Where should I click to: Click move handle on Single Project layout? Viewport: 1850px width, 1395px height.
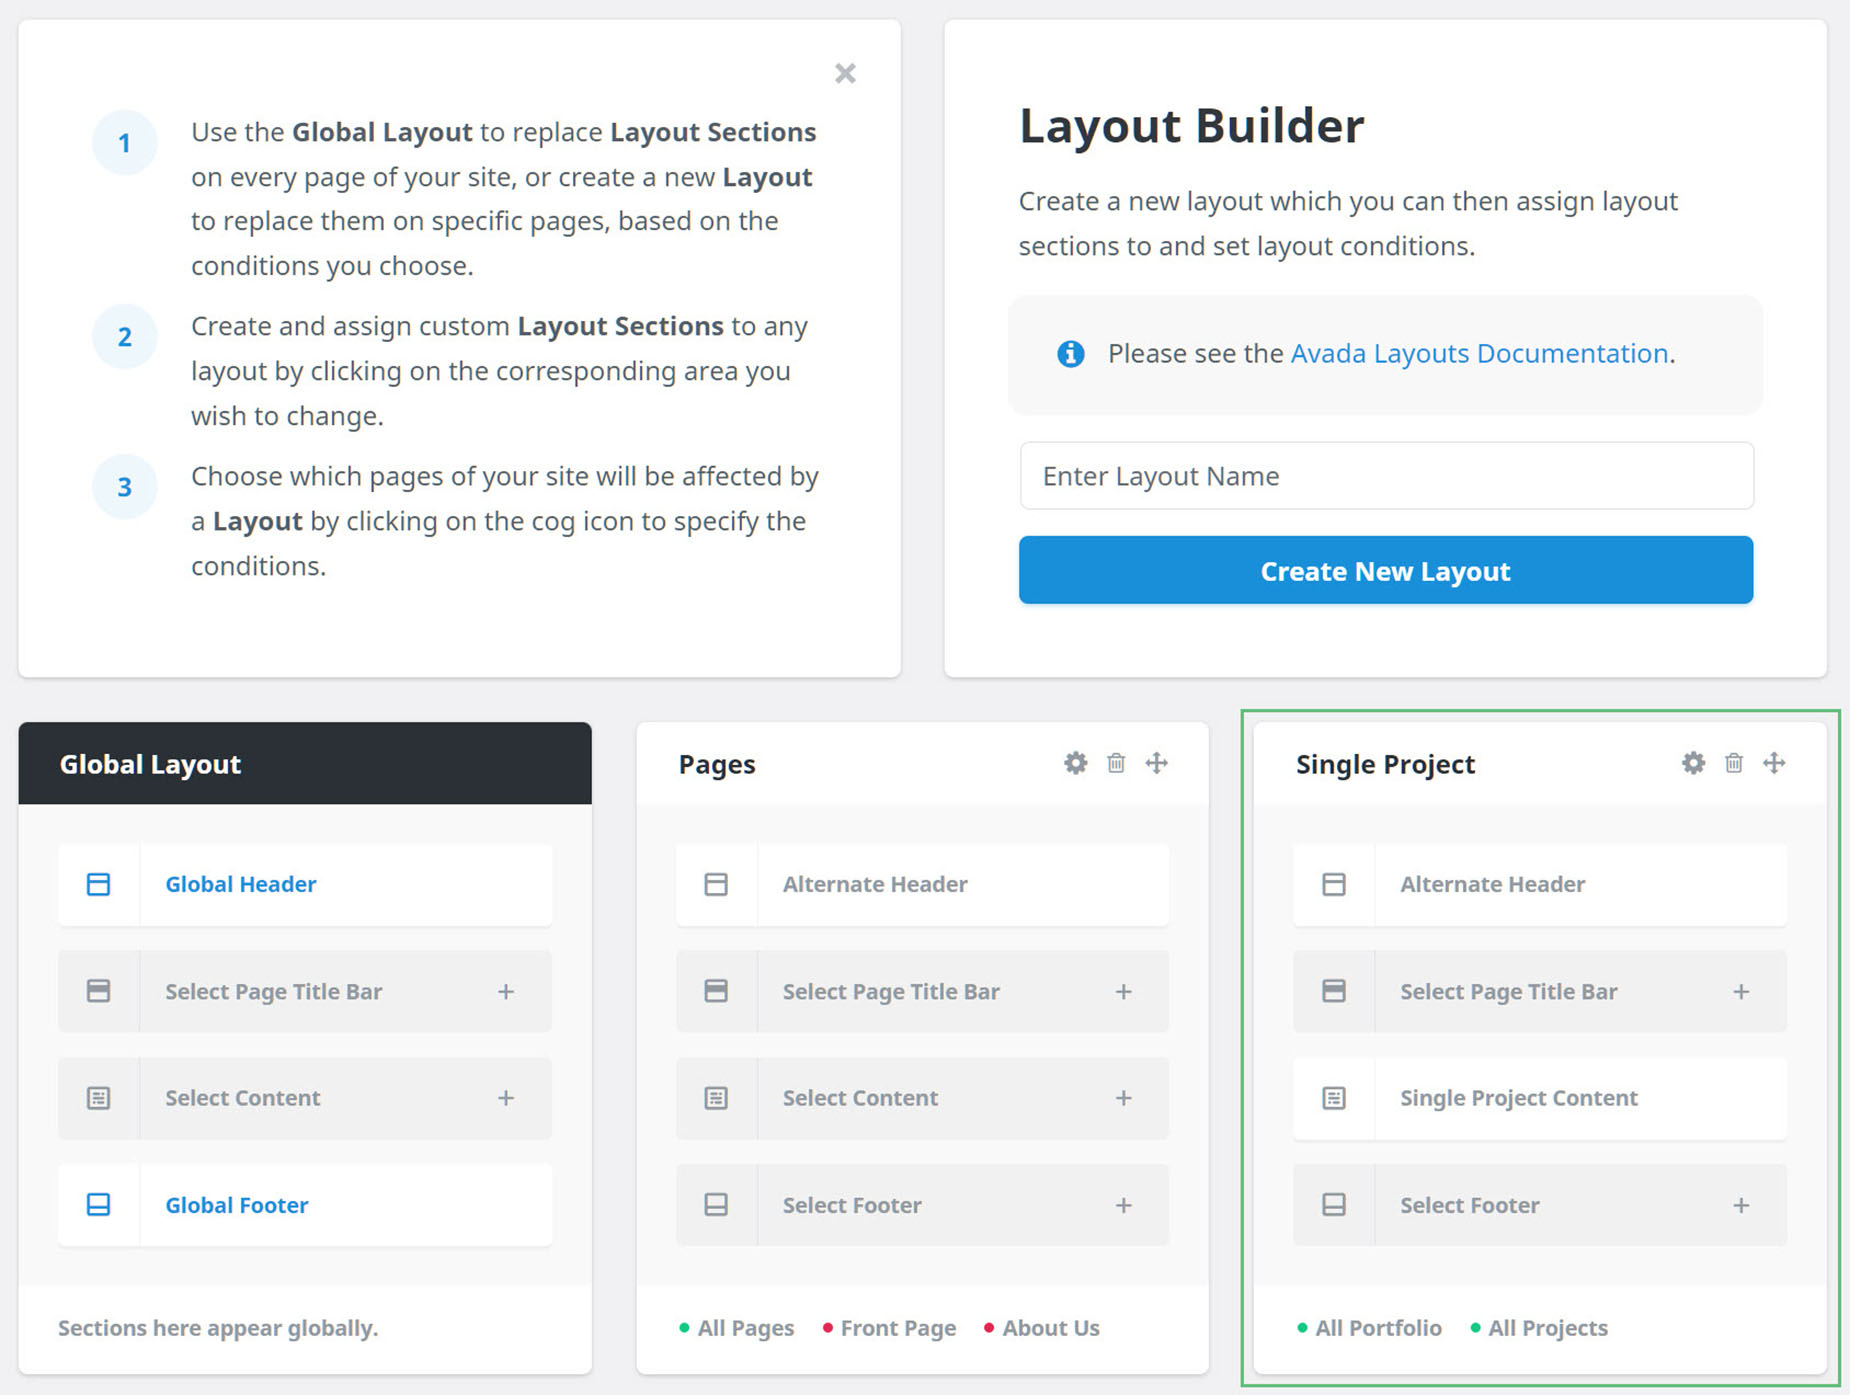point(1774,763)
